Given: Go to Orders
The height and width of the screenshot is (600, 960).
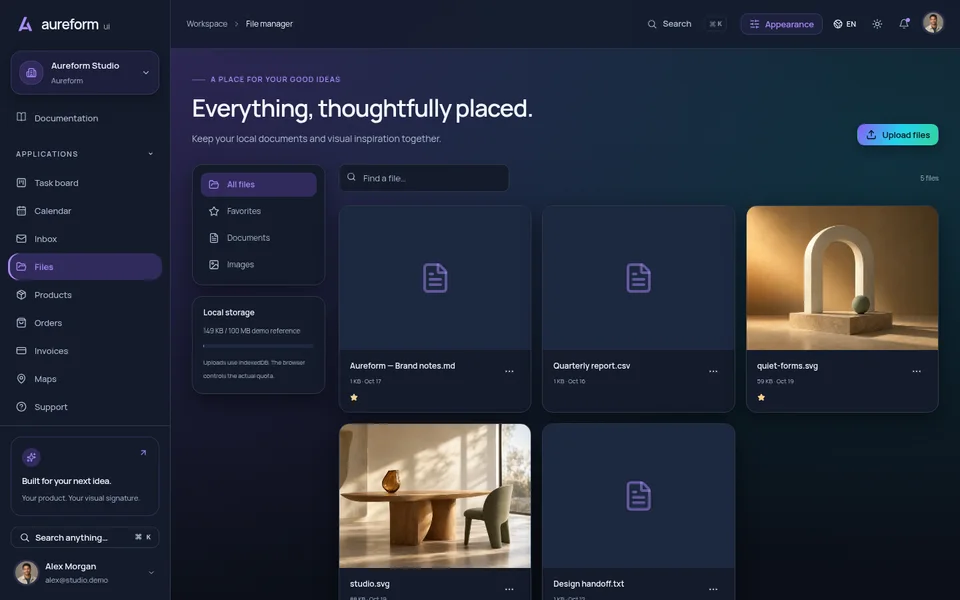Looking at the screenshot, I should tap(85, 323).
